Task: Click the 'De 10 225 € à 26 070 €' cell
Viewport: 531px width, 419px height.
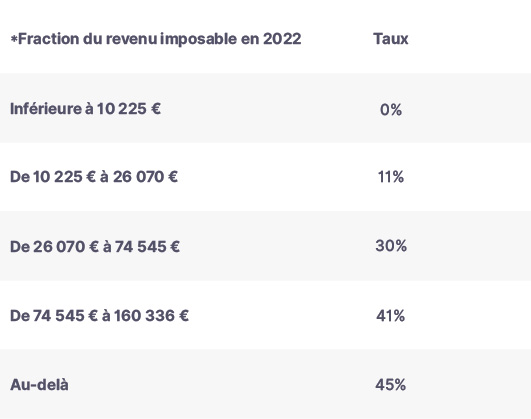Action: point(94,177)
